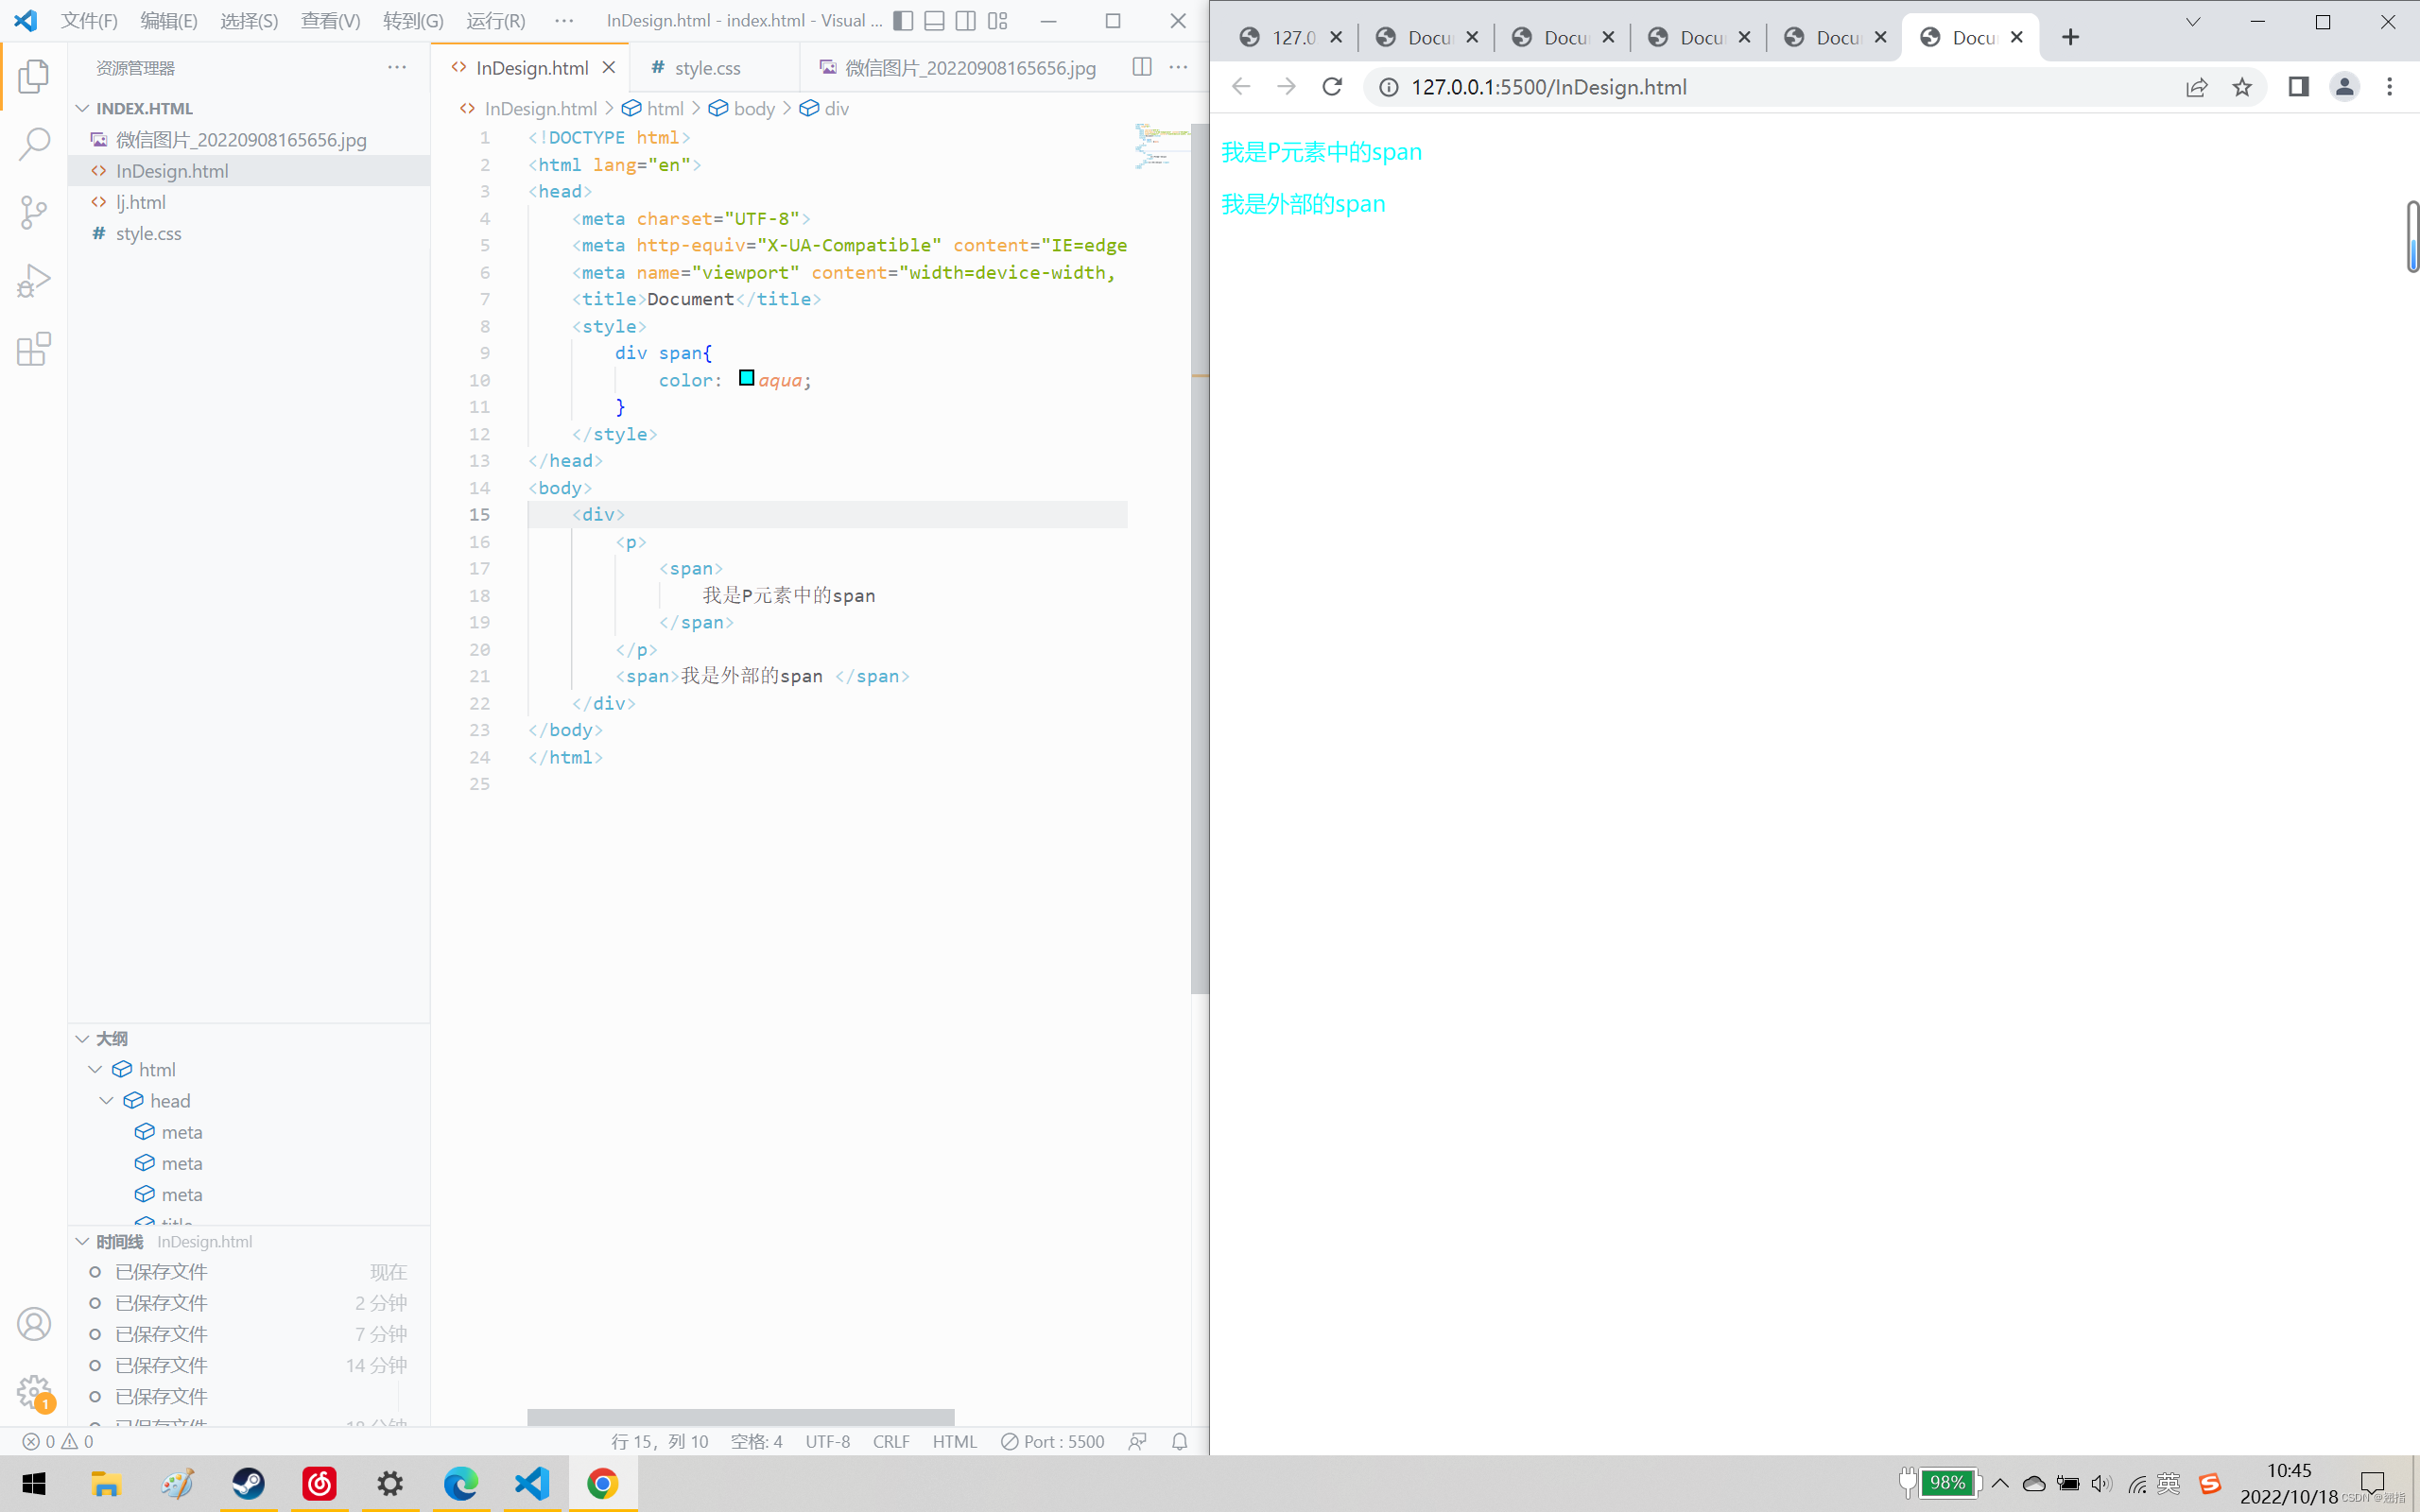
Task: Open the Source Control panel
Action: 33,212
